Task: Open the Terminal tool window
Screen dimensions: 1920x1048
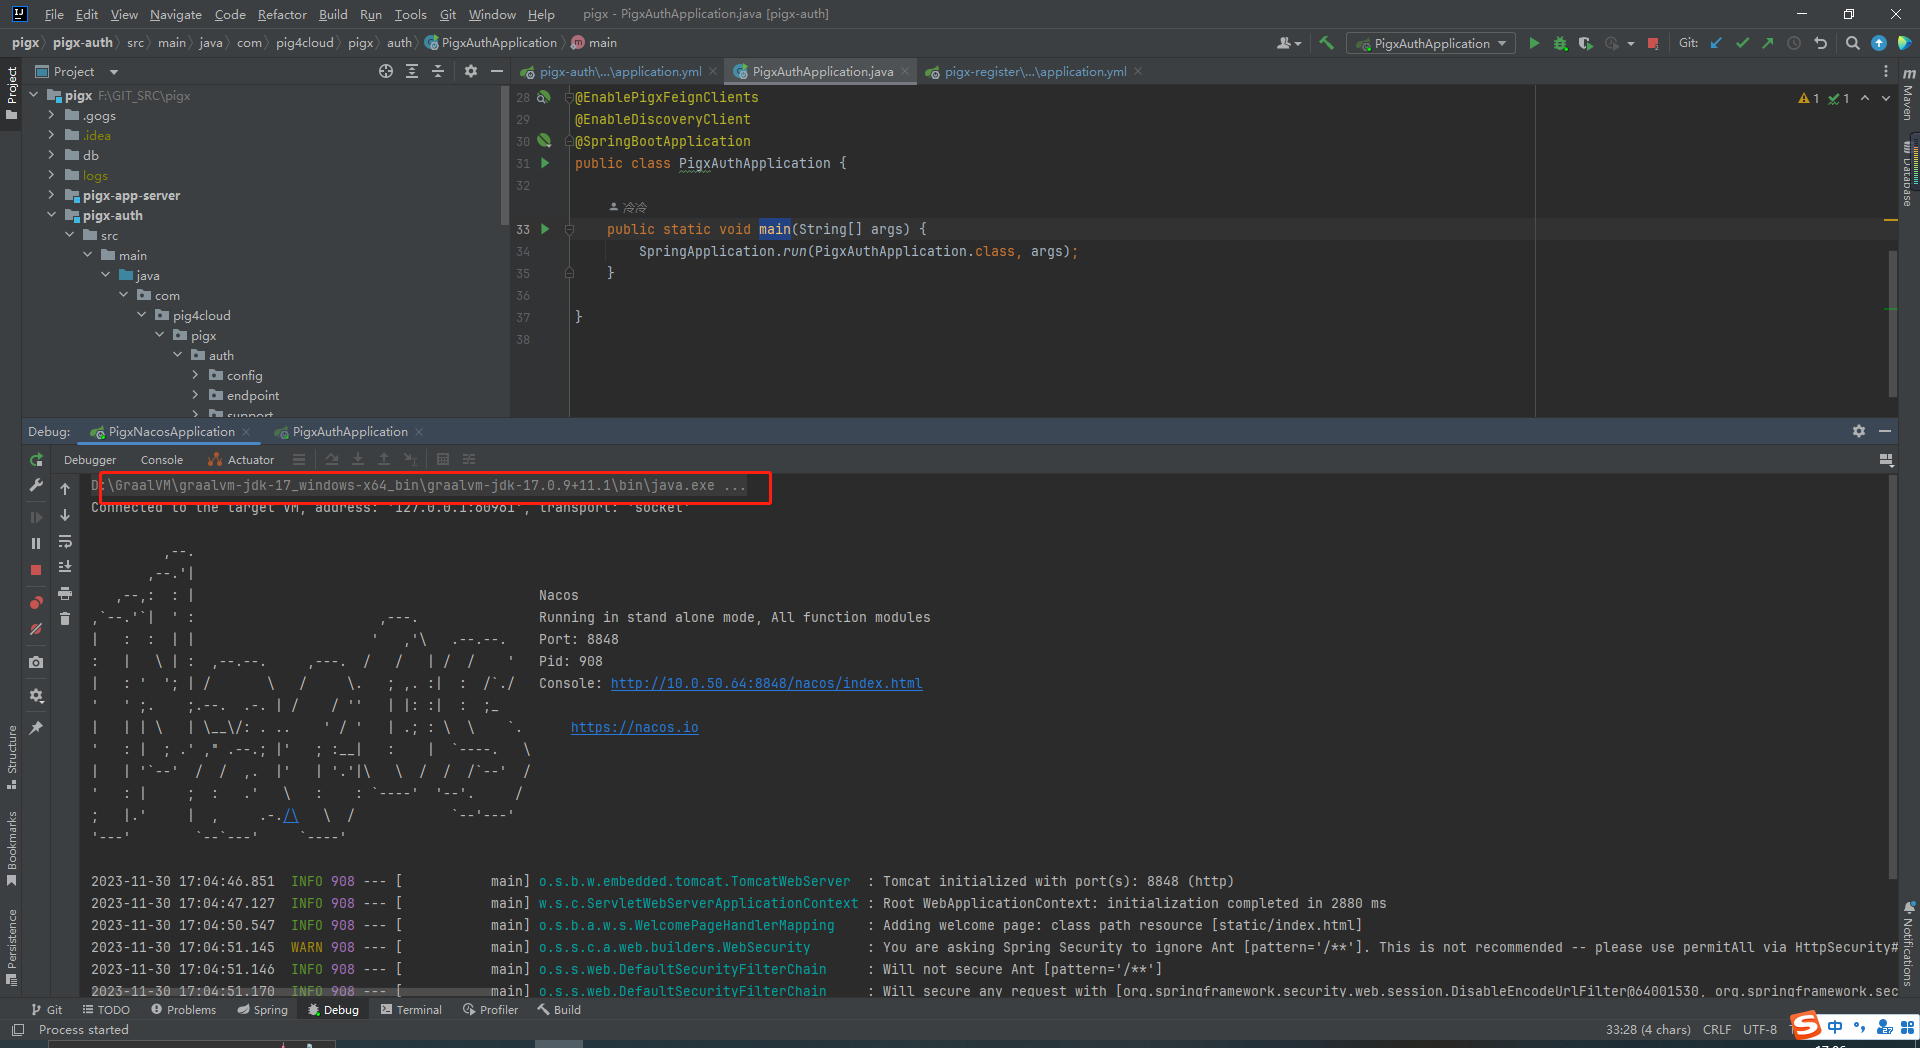Action: click(x=411, y=1010)
